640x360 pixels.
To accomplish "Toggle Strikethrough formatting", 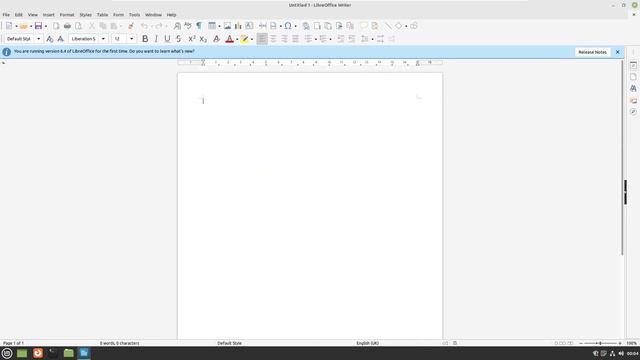I will (x=178, y=39).
